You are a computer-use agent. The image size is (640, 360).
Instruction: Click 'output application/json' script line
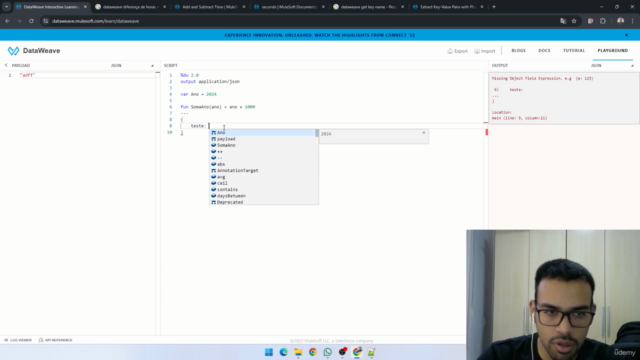point(210,82)
